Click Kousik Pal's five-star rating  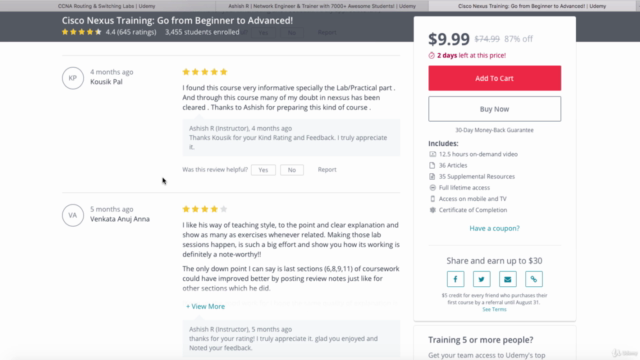(x=204, y=72)
